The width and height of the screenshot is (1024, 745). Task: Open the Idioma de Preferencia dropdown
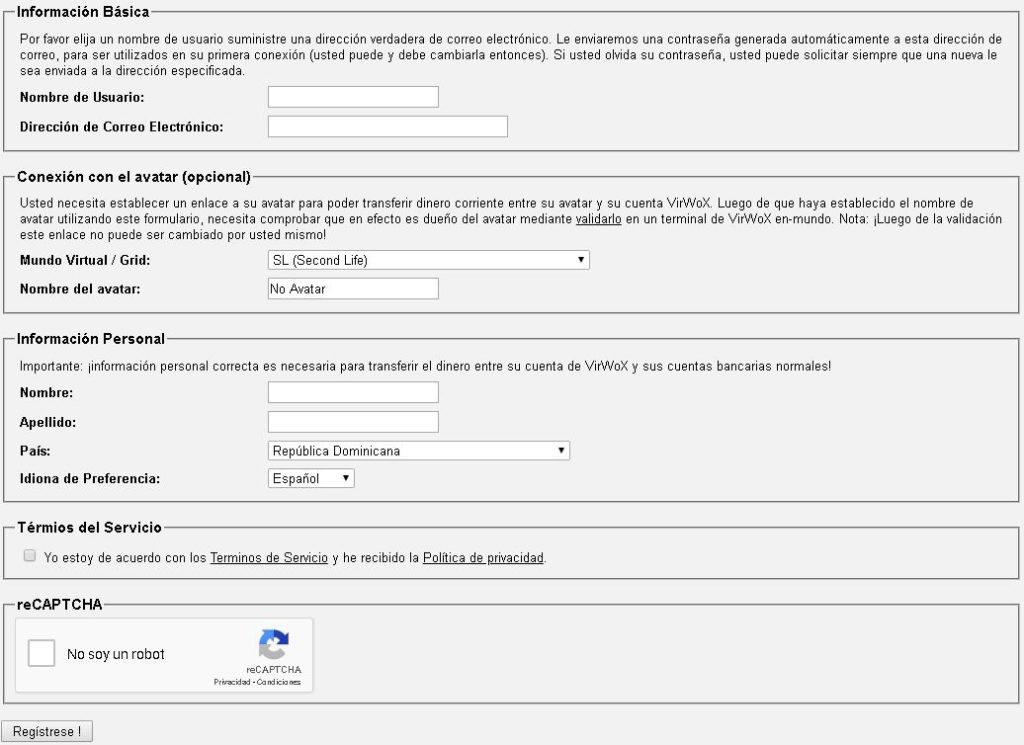(311, 479)
